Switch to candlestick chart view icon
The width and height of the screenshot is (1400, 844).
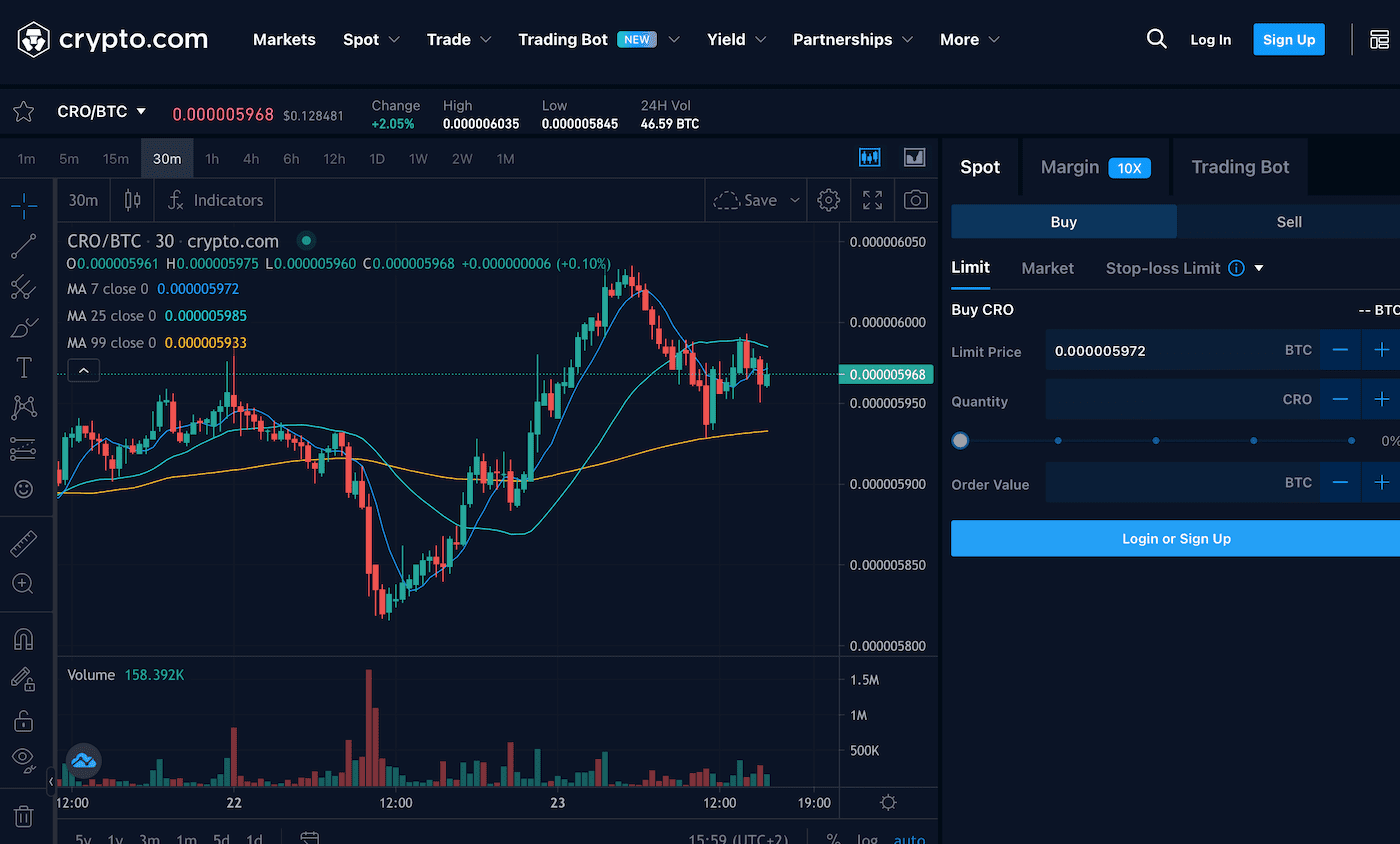pos(870,157)
